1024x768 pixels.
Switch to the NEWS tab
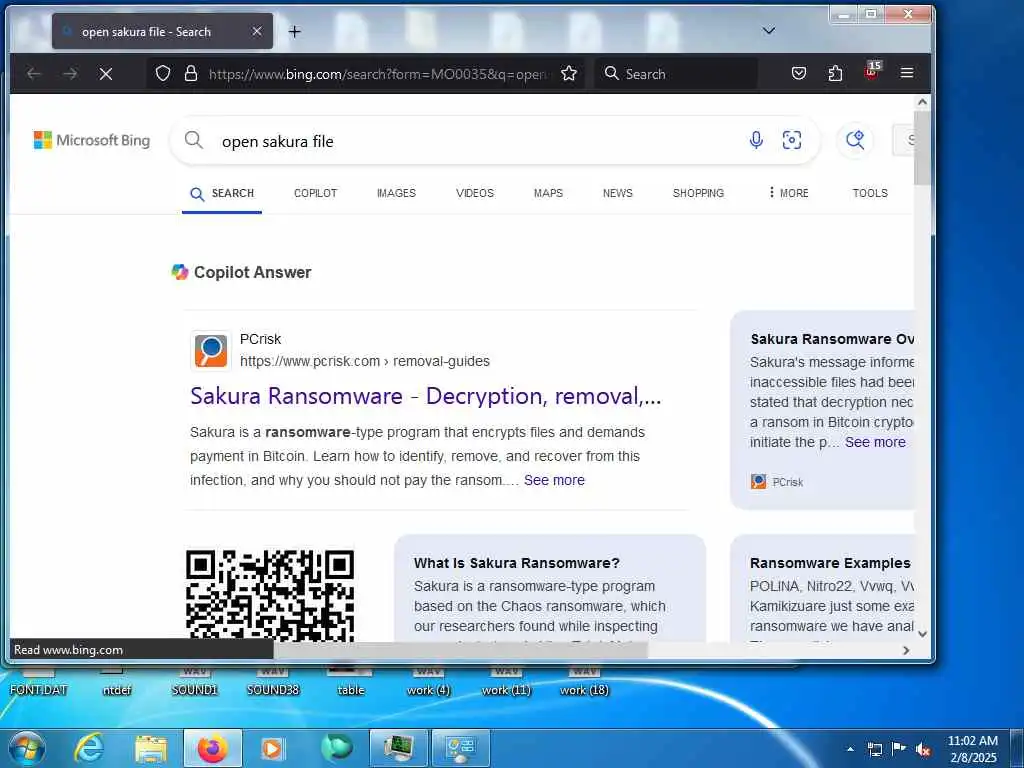[617, 193]
